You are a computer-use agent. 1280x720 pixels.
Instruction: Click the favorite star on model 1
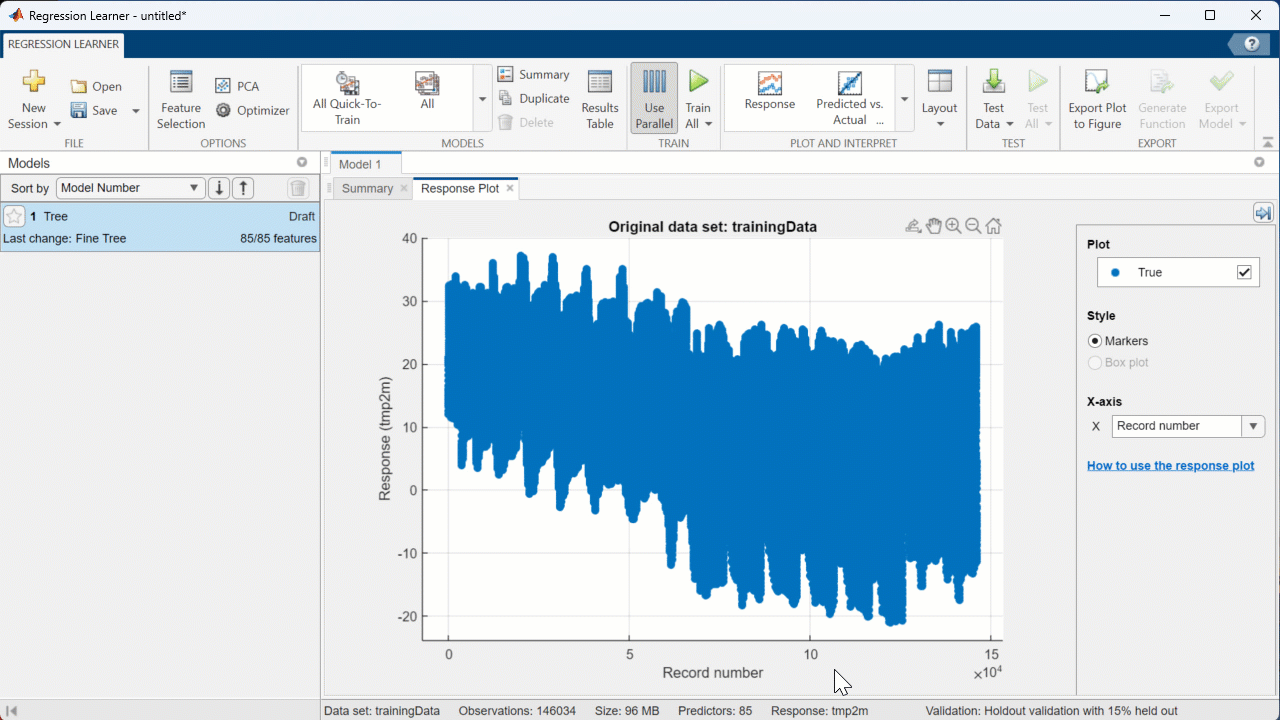click(x=14, y=216)
